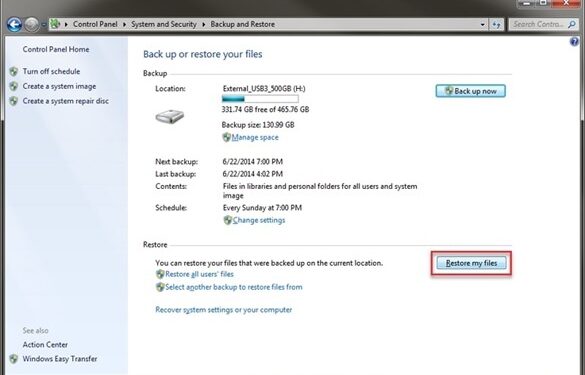Click shield icon beside Windows Easy Transfer
Screen dimensions: 585x375
(14, 359)
